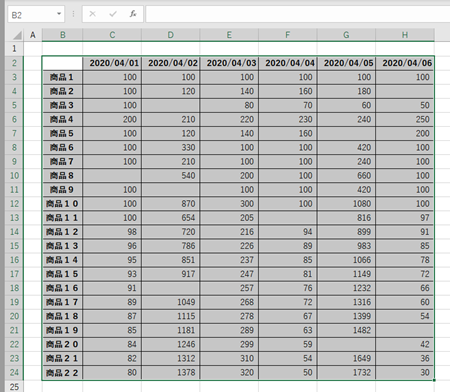The image size is (450, 392).
Task: Click the Cancel X icon in formula bar
Action: (93, 14)
